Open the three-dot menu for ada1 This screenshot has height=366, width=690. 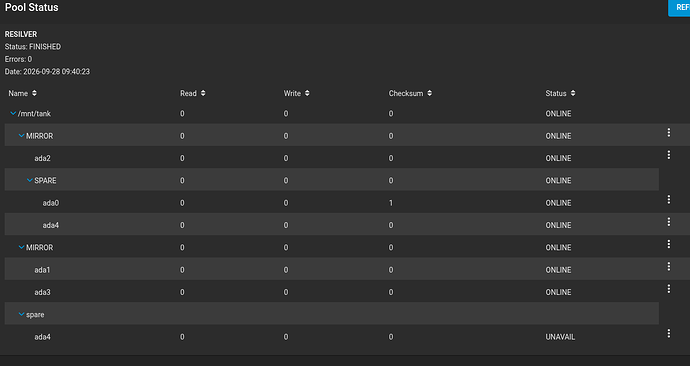[x=668, y=267]
